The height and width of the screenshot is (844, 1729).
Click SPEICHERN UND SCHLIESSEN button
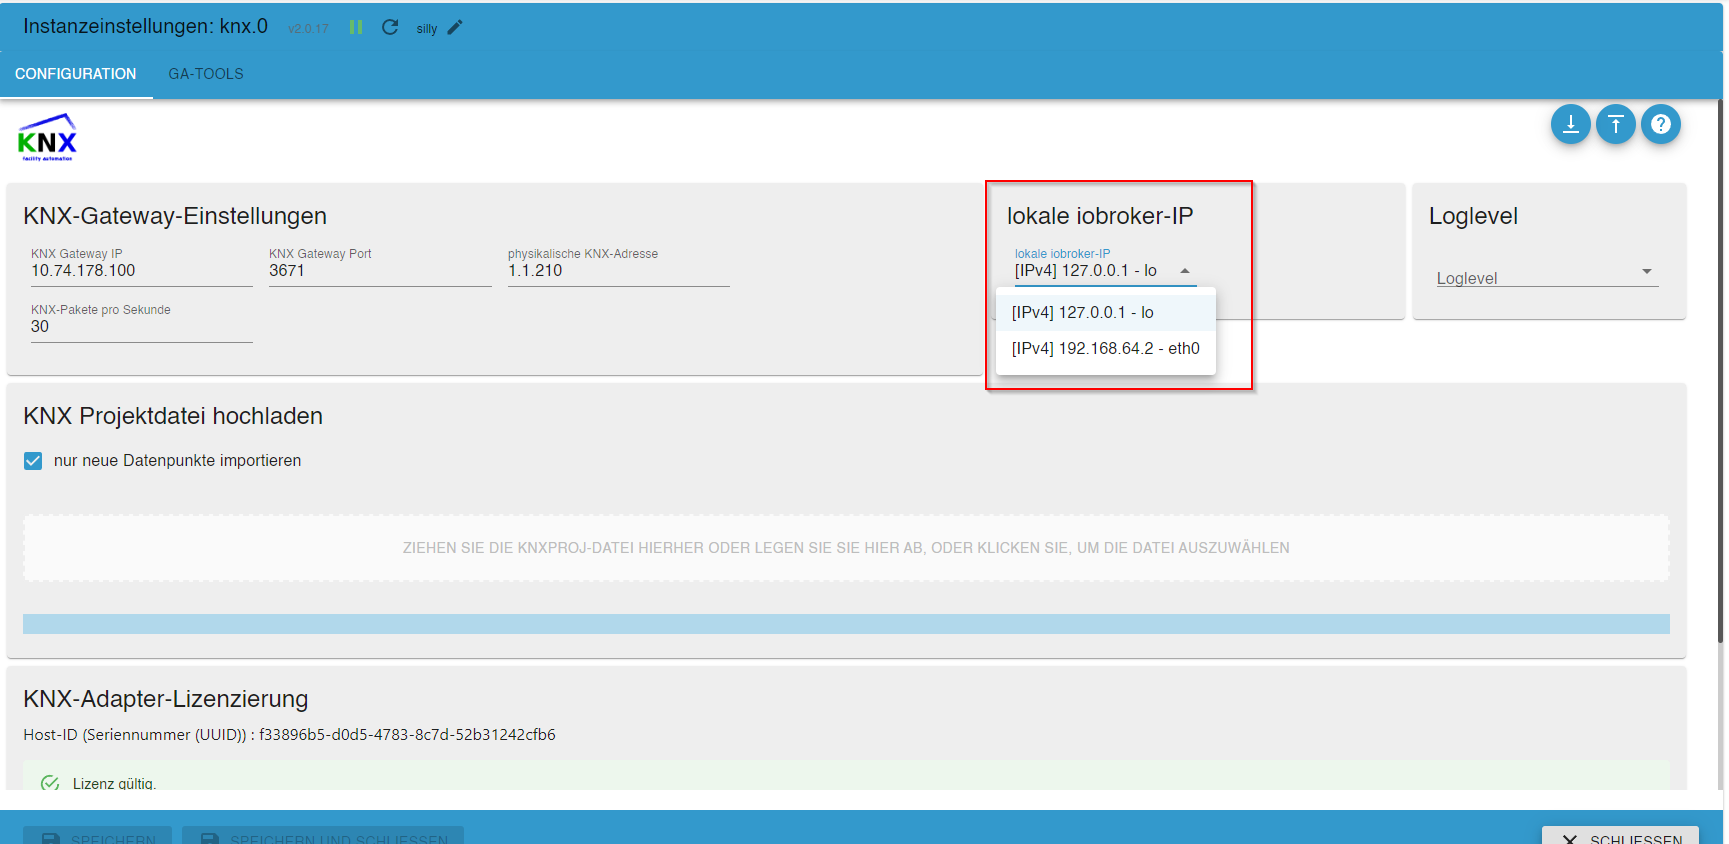tap(322, 836)
